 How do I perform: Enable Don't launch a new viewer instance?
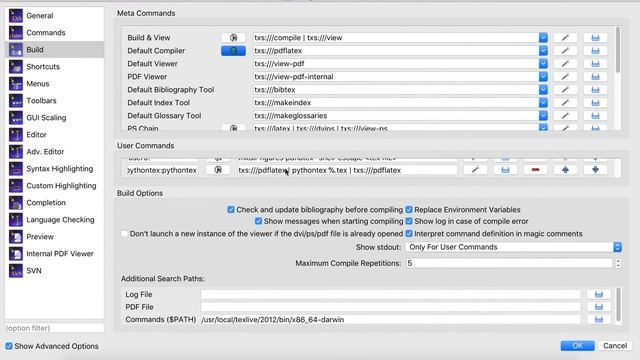click(124, 233)
